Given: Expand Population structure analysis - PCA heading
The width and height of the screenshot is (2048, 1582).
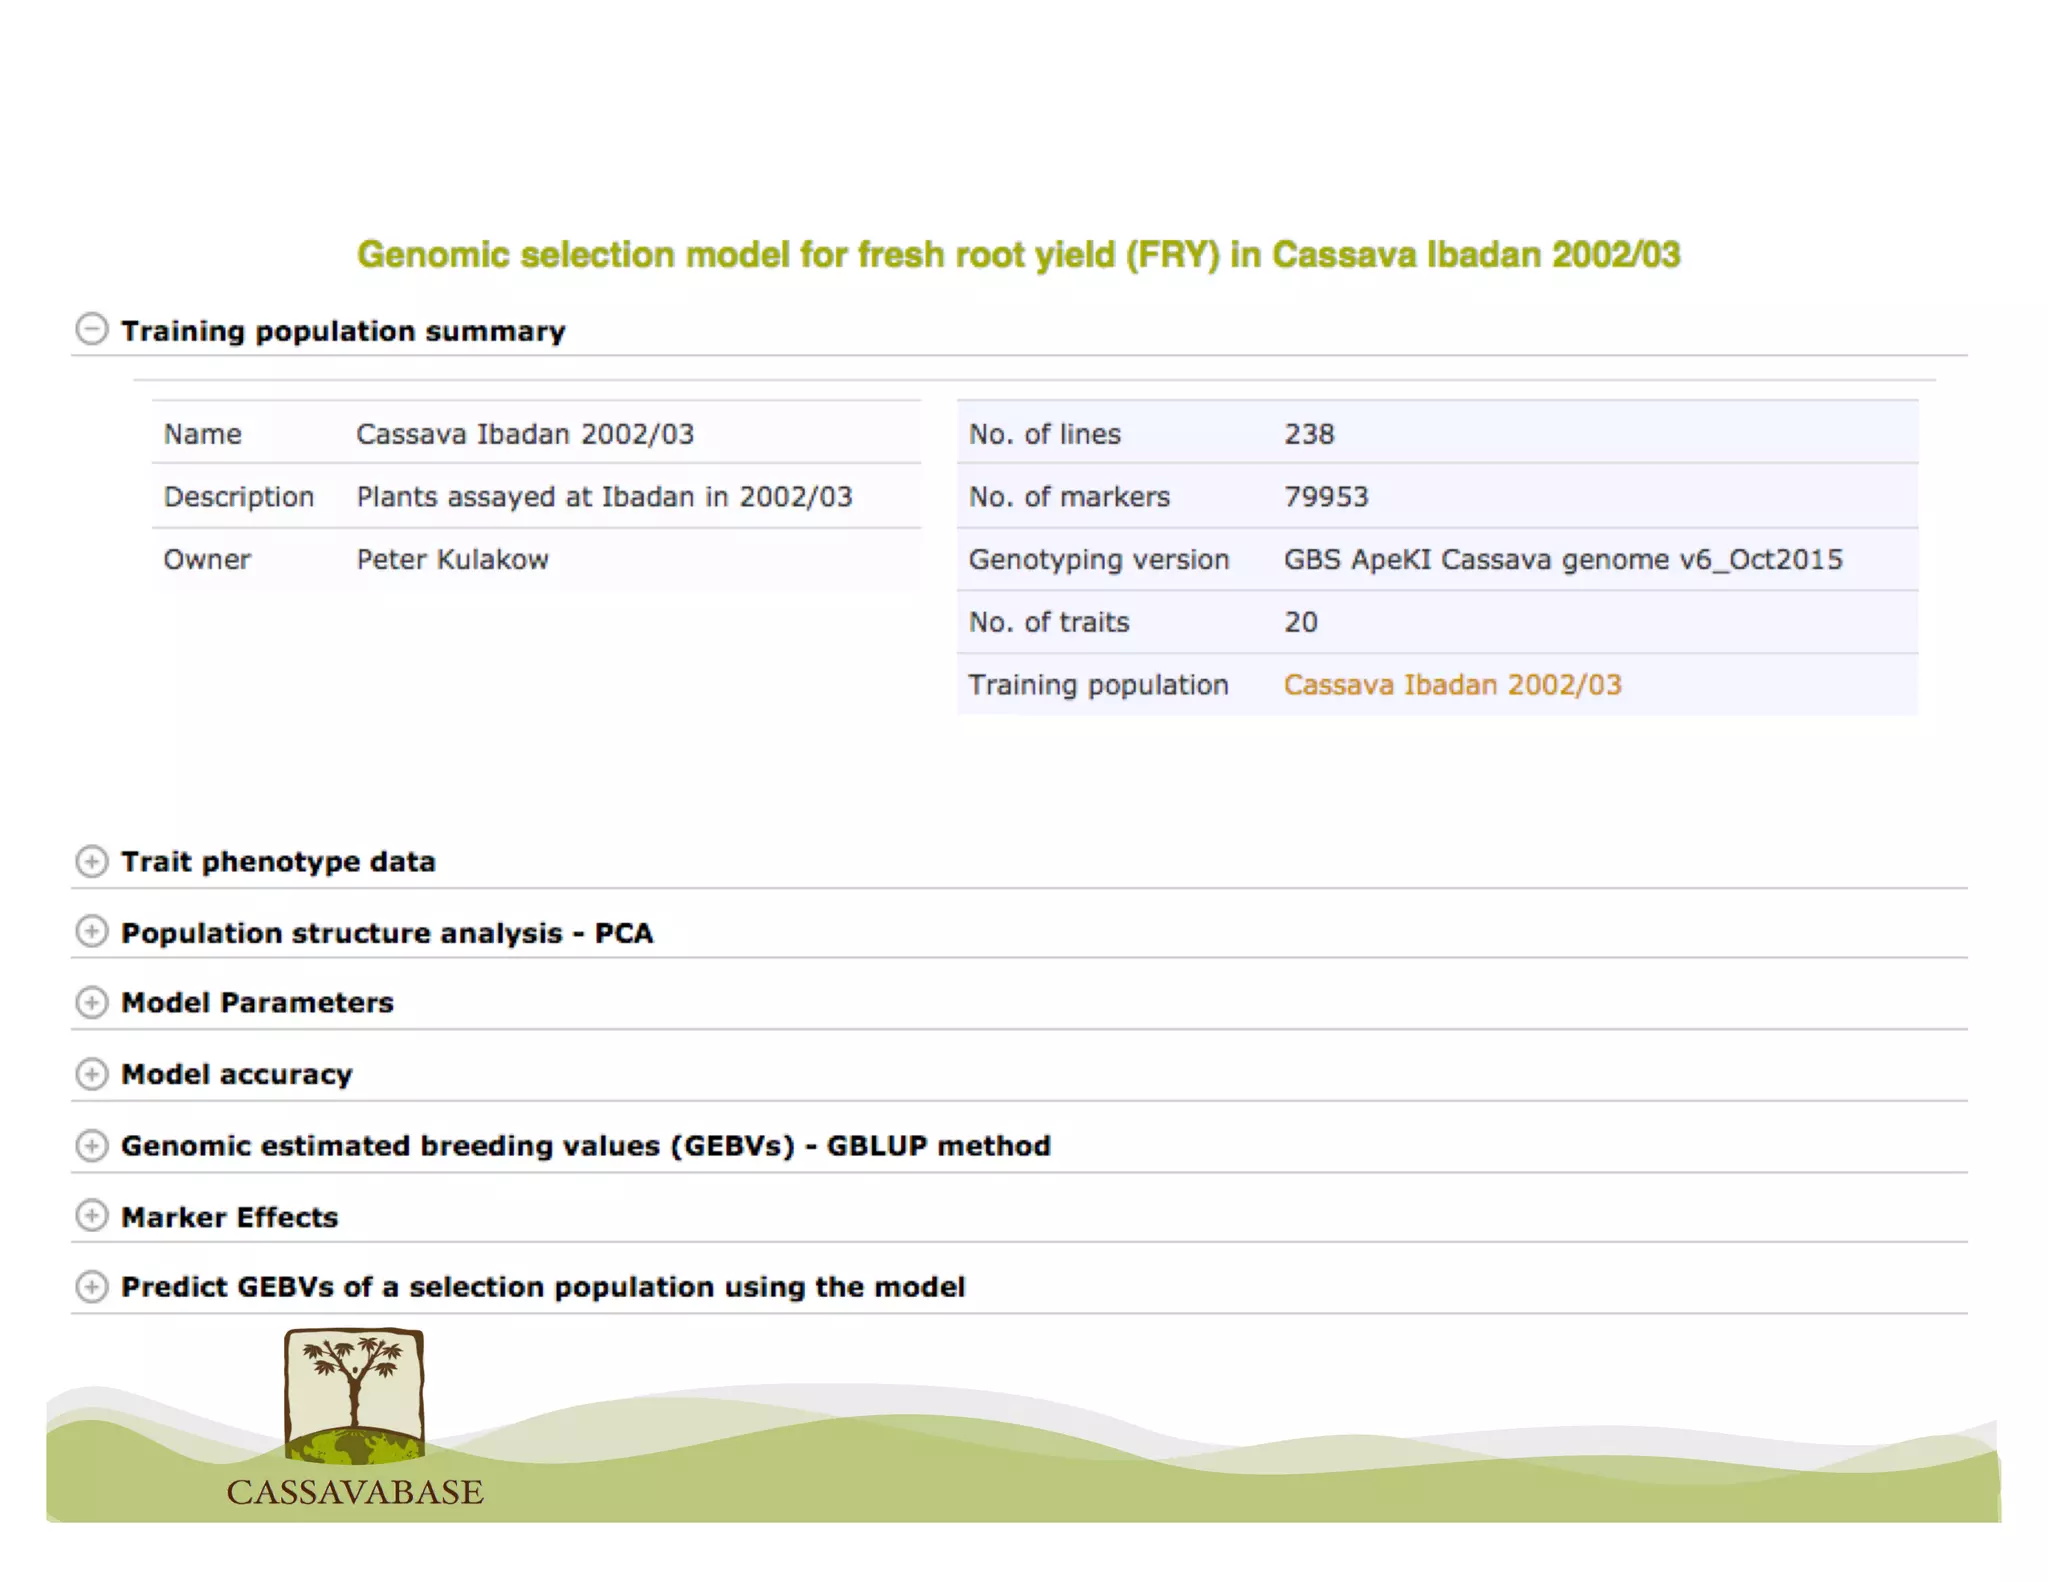Looking at the screenshot, I should point(387,933).
